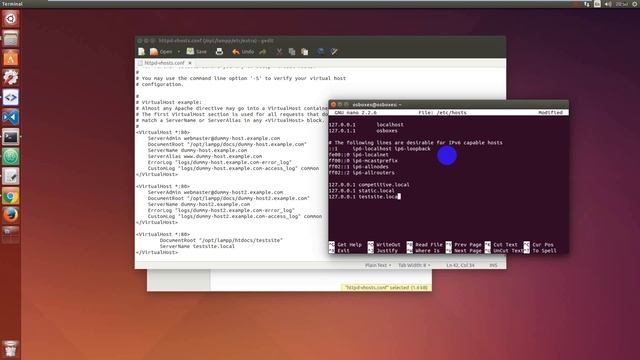Click 'httpd-vhosts.conf' selected status in file manager

click(386, 287)
